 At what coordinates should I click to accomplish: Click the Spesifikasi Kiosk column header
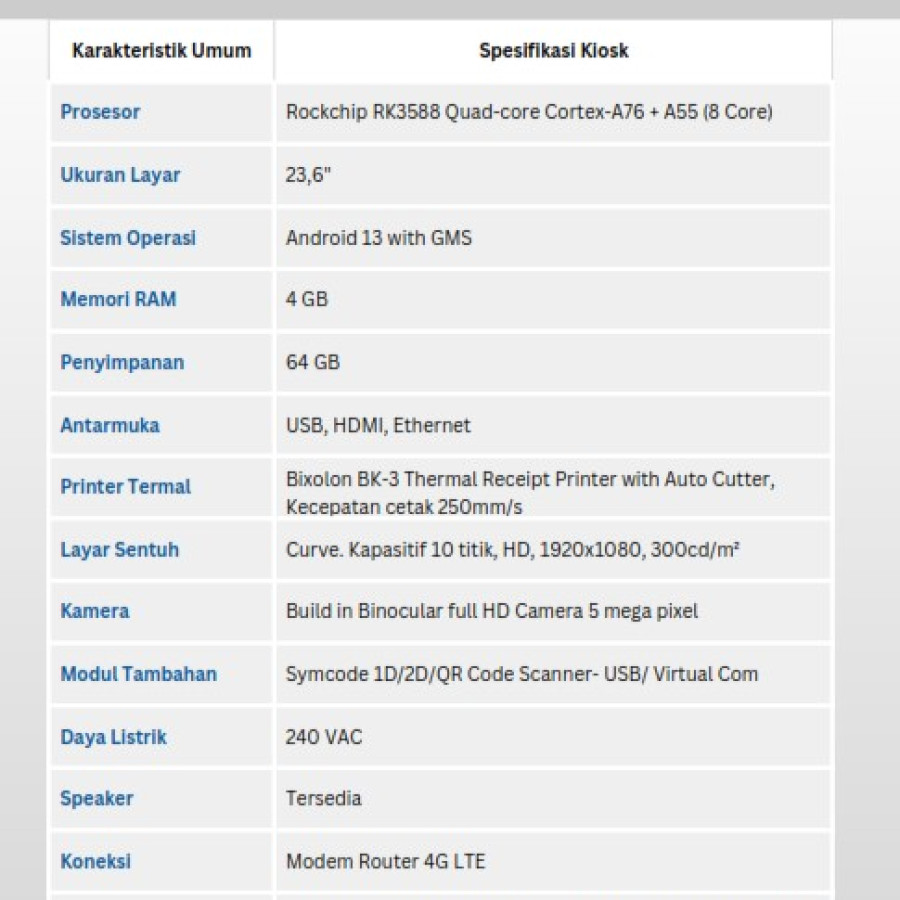tap(554, 51)
